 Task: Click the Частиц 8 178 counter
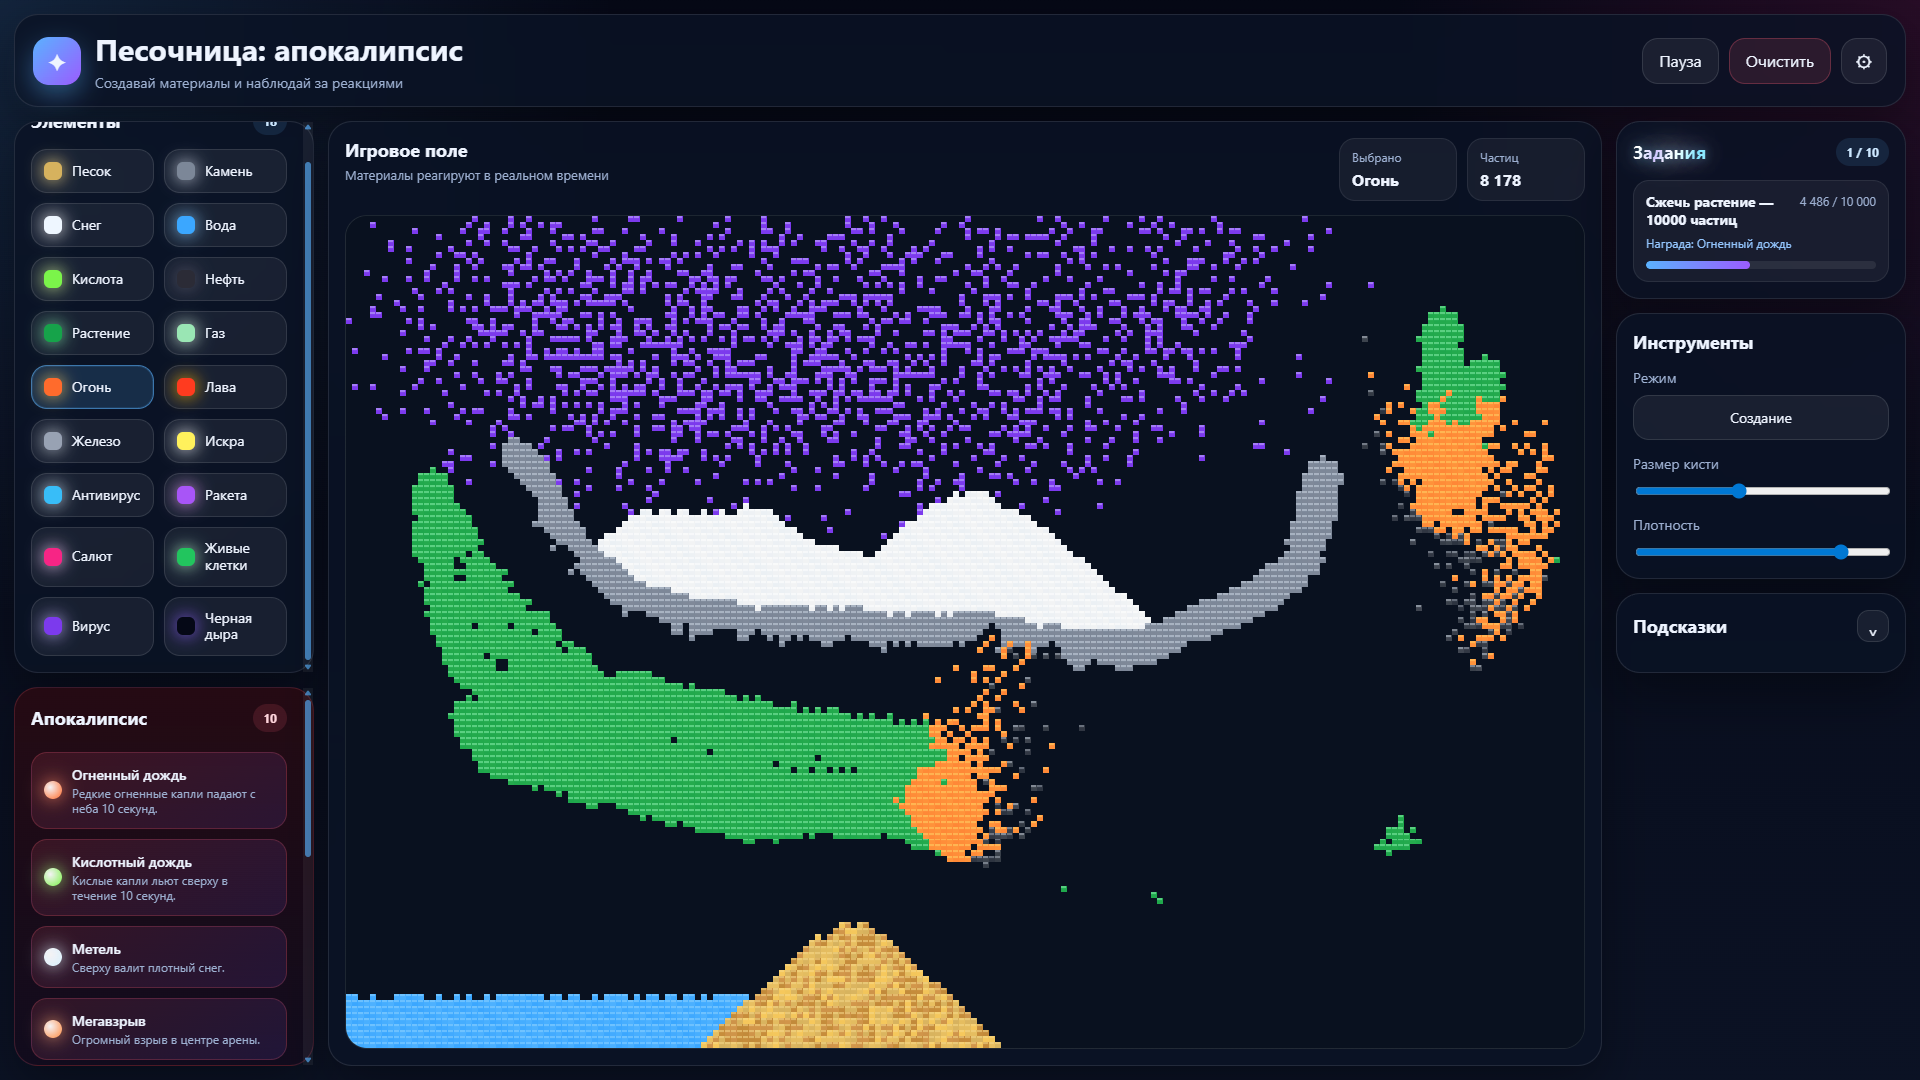pos(1525,170)
